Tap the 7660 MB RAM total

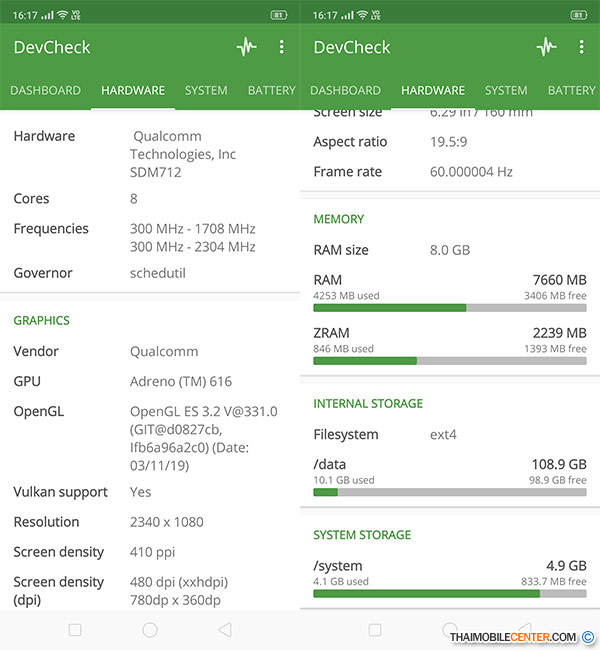tap(559, 280)
